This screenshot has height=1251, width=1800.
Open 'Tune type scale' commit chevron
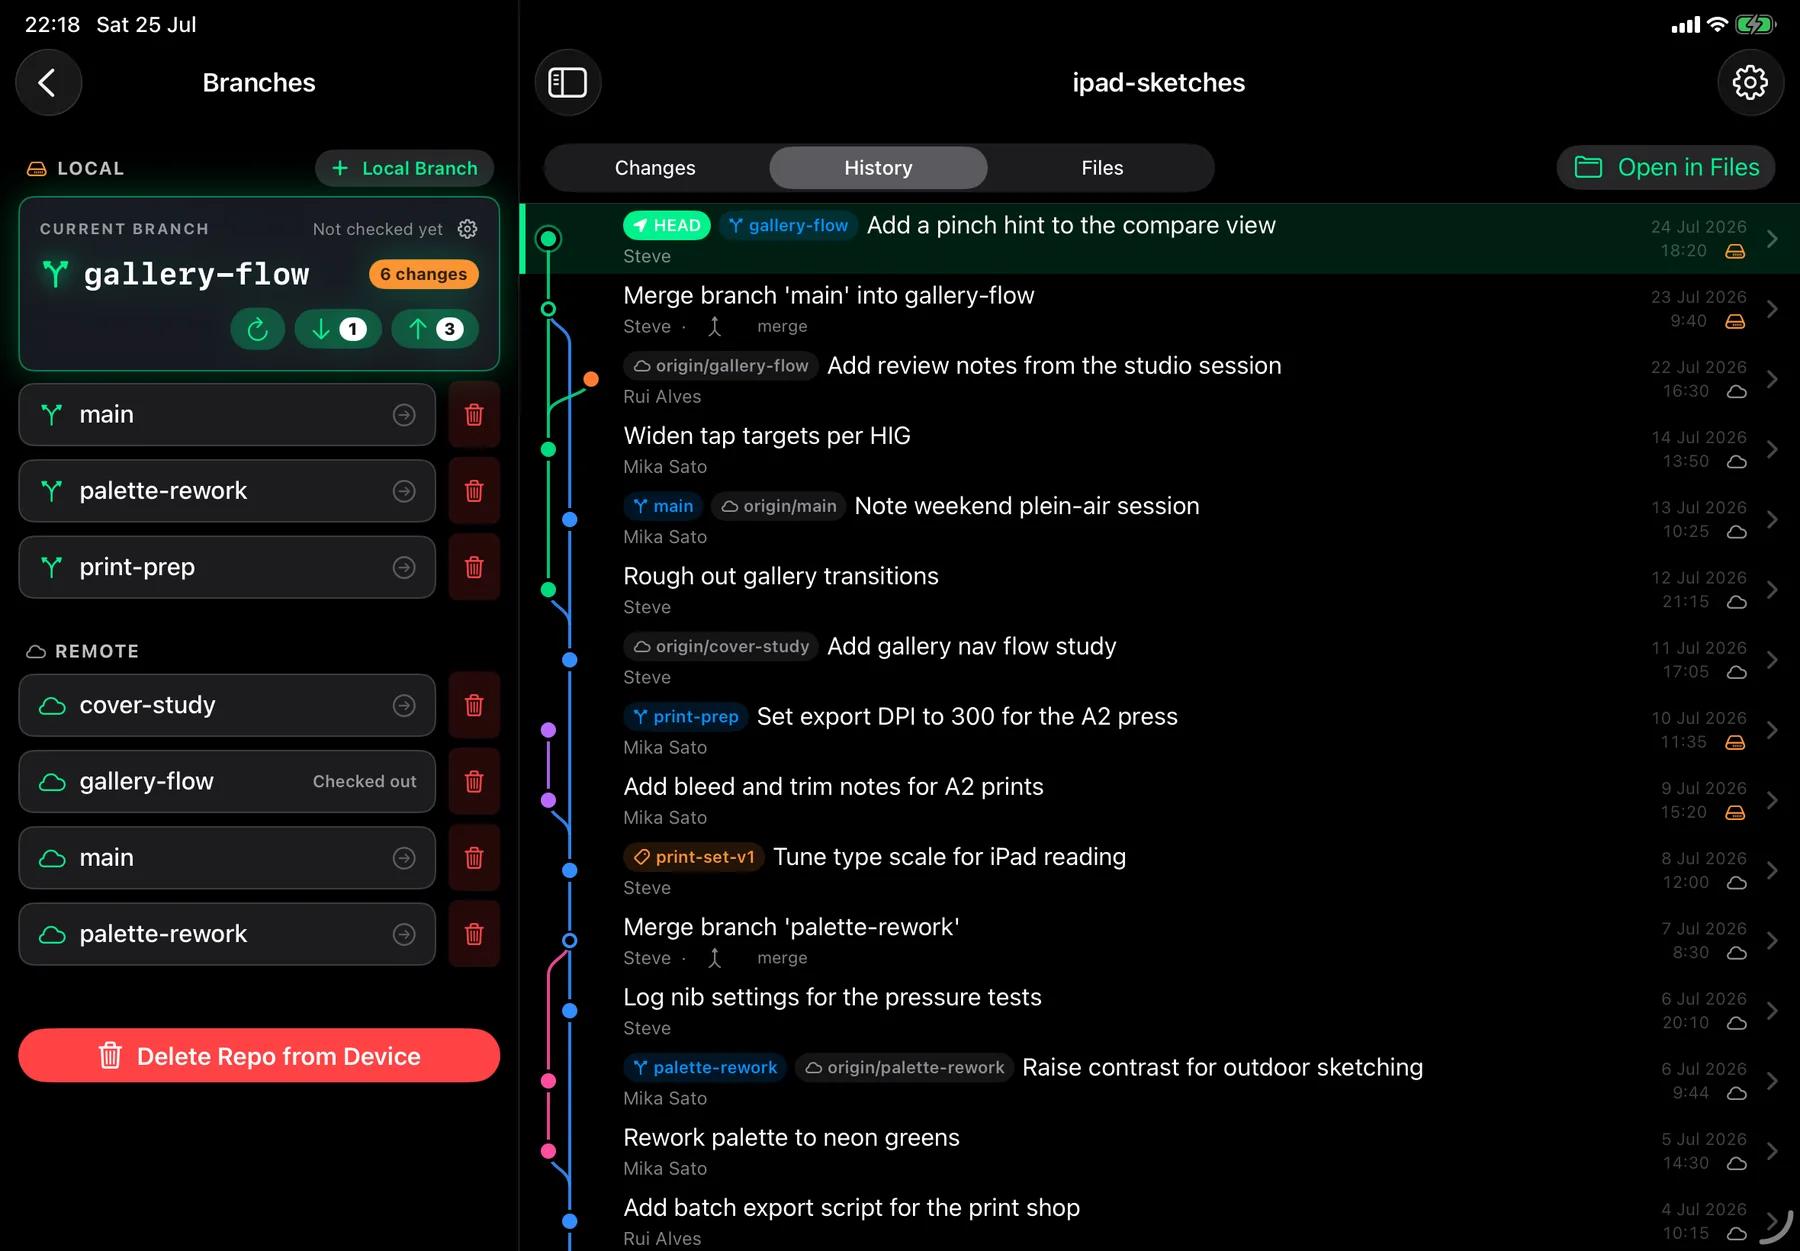1772,870
